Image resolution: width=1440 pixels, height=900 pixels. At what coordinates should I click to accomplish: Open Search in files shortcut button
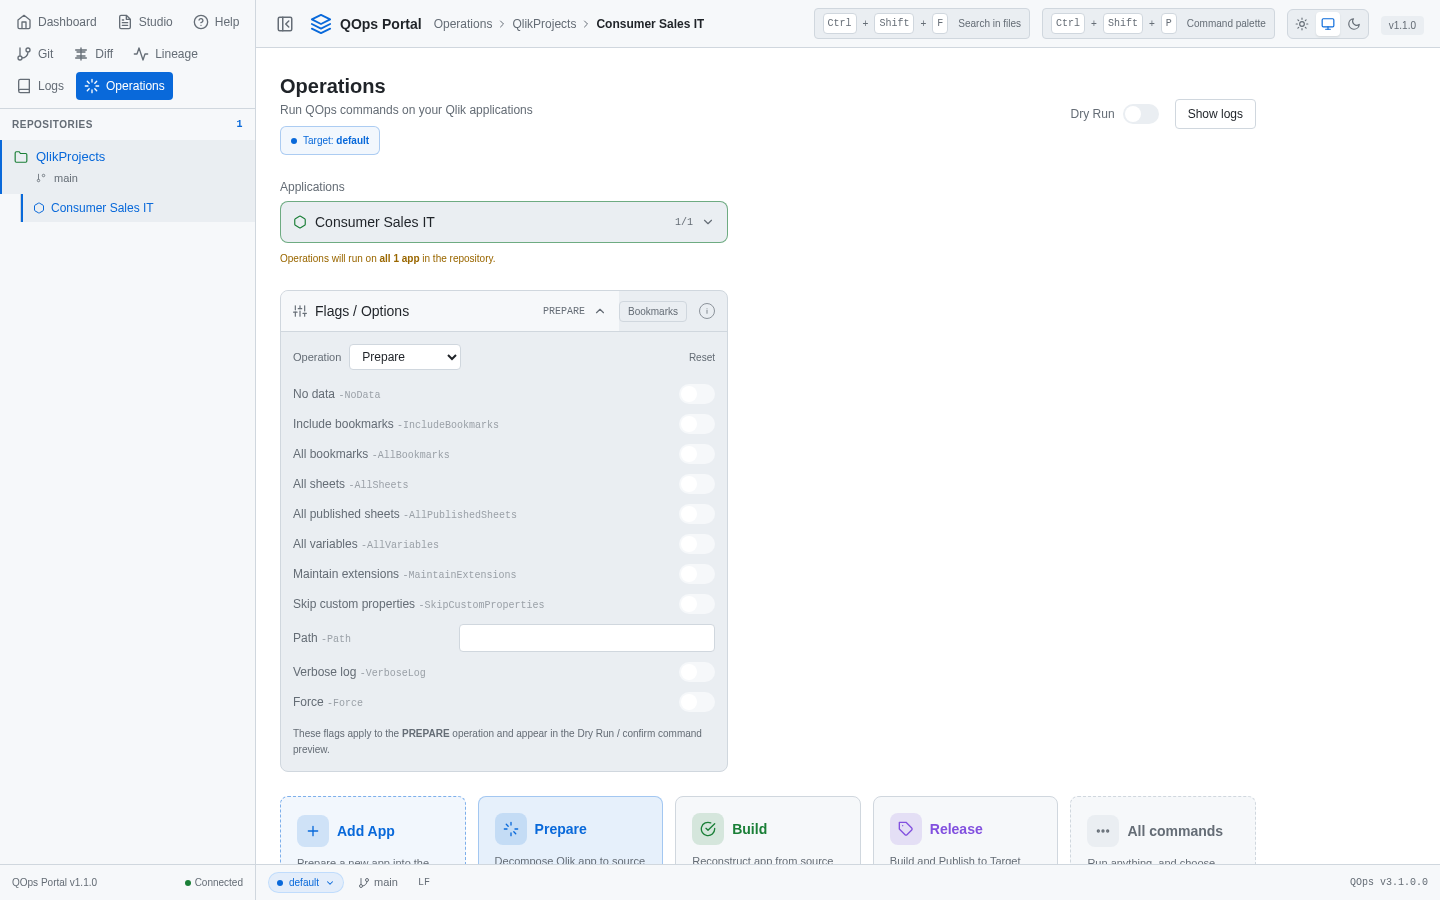click(922, 24)
